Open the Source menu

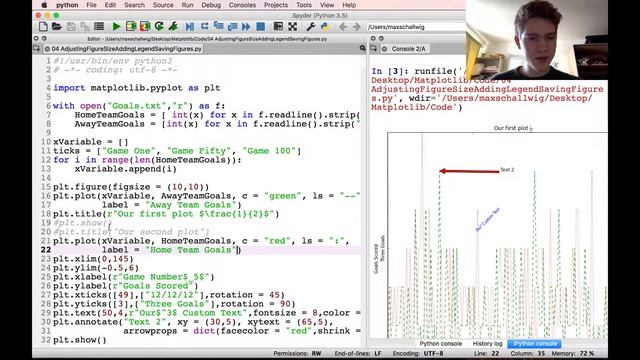point(163,5)
